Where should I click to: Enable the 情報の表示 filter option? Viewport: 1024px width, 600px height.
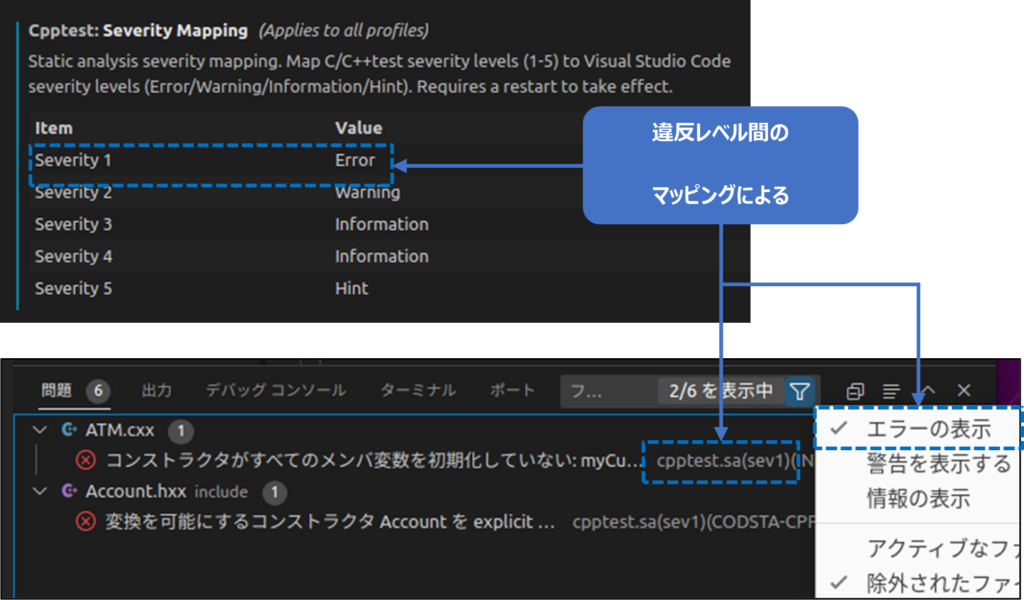tap(917, 499)
